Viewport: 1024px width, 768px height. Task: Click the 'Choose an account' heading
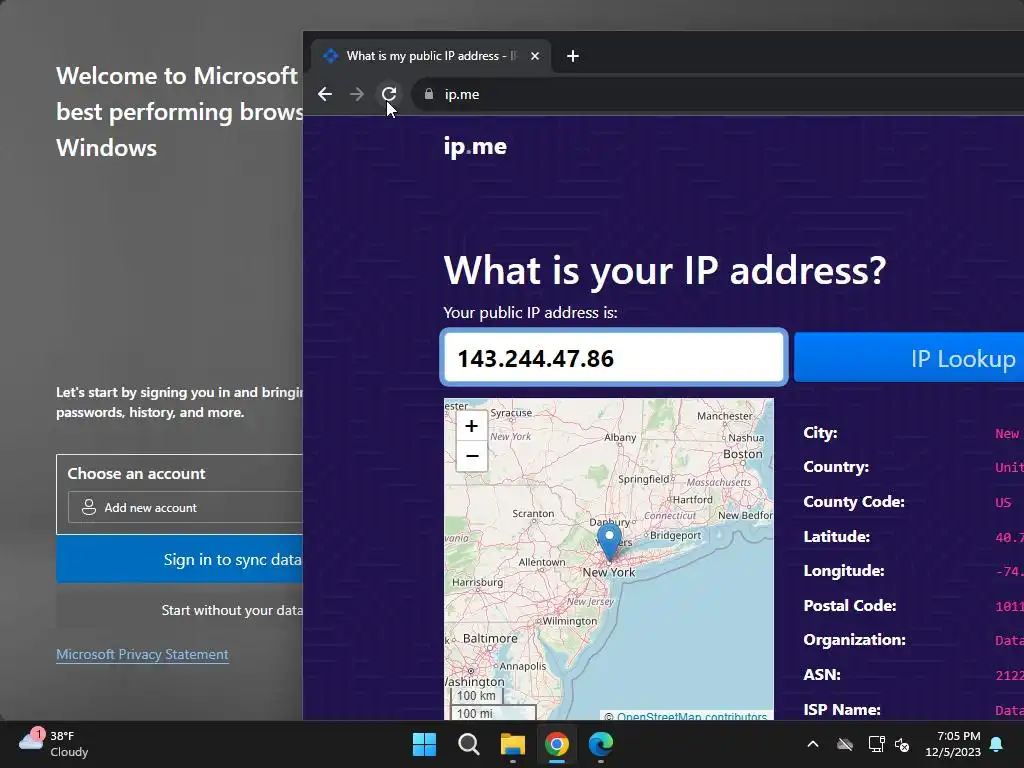(x=136, y=473)
